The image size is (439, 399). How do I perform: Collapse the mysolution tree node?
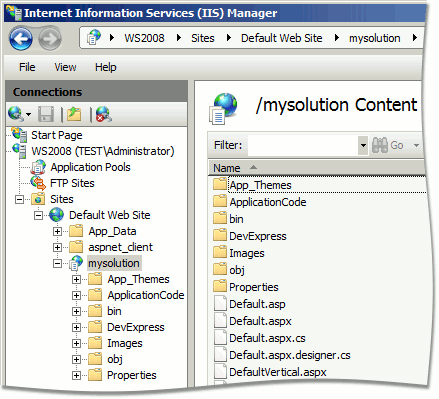coord(57,263)
